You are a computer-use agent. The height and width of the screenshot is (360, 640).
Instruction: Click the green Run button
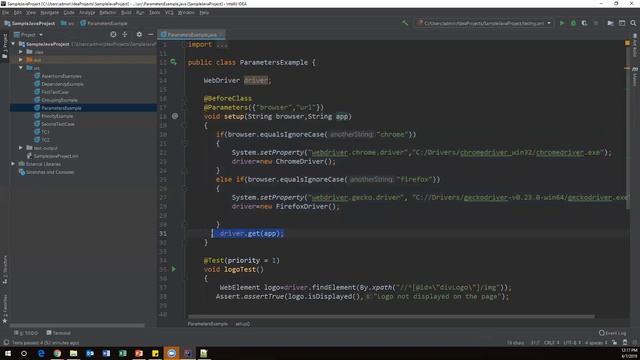pos(562,23)
